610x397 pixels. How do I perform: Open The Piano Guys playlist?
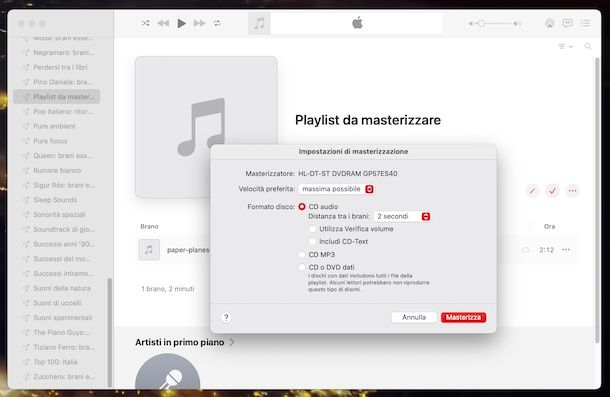57,332
